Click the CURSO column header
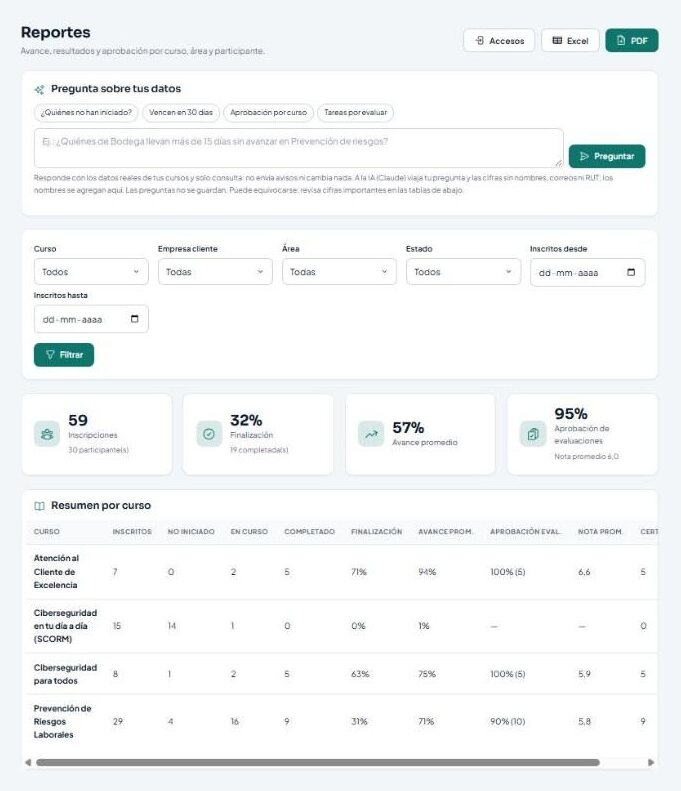 pos(46,532)
